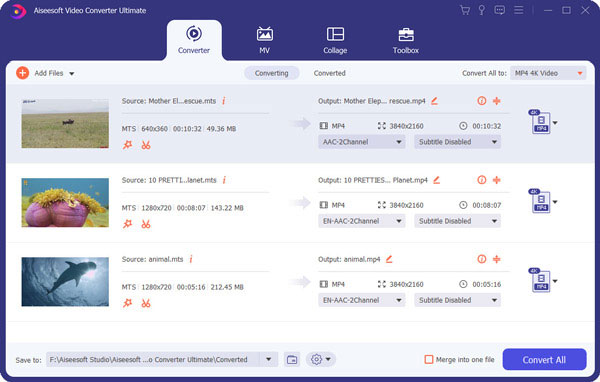Click the key register icon
This screenshot has width=600, height=382.
tap(482, 10)
